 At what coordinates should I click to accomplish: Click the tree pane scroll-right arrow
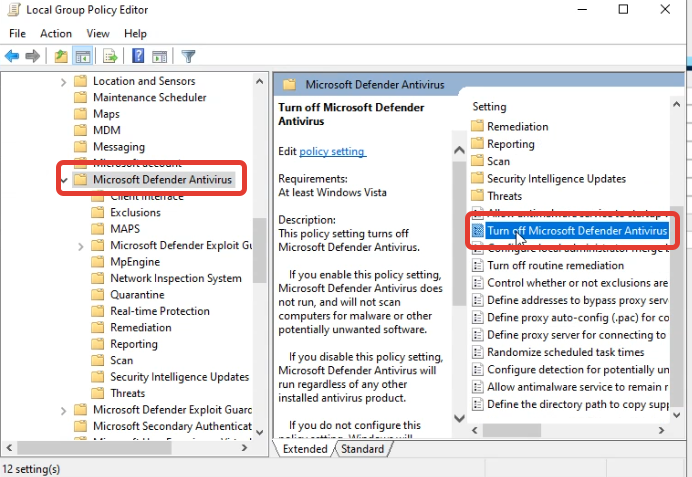pyautogui.click(x=244, y=447)
